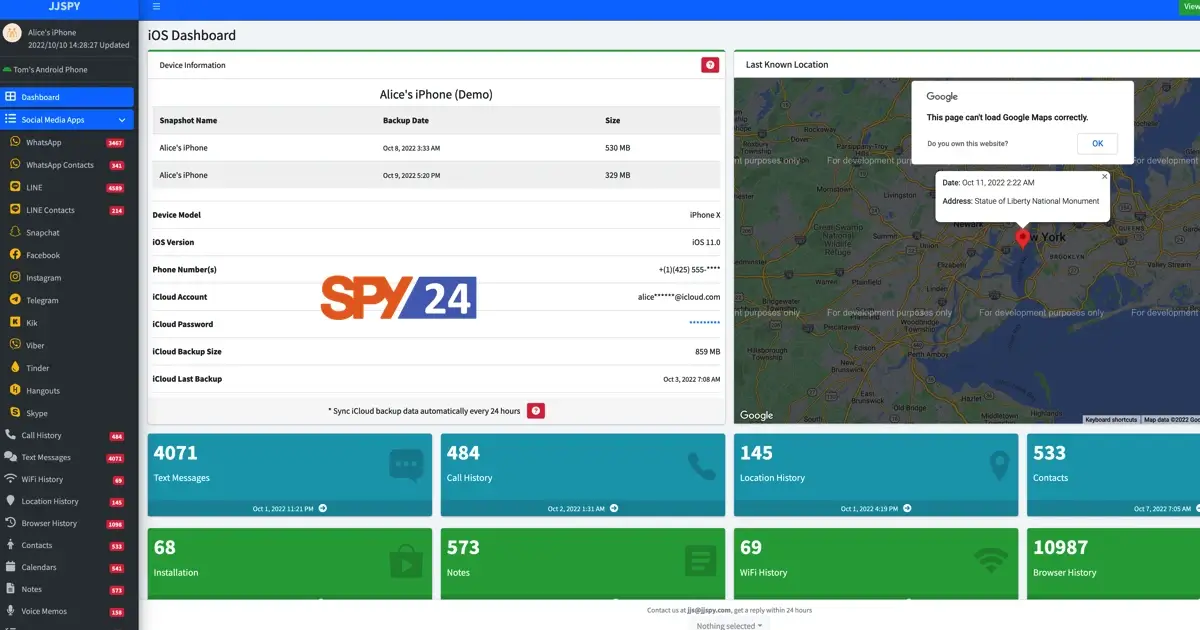Viewport: 1200px width, 630px height.
Task: Open Text Messages from the sidebar
Action: point(68,458)
